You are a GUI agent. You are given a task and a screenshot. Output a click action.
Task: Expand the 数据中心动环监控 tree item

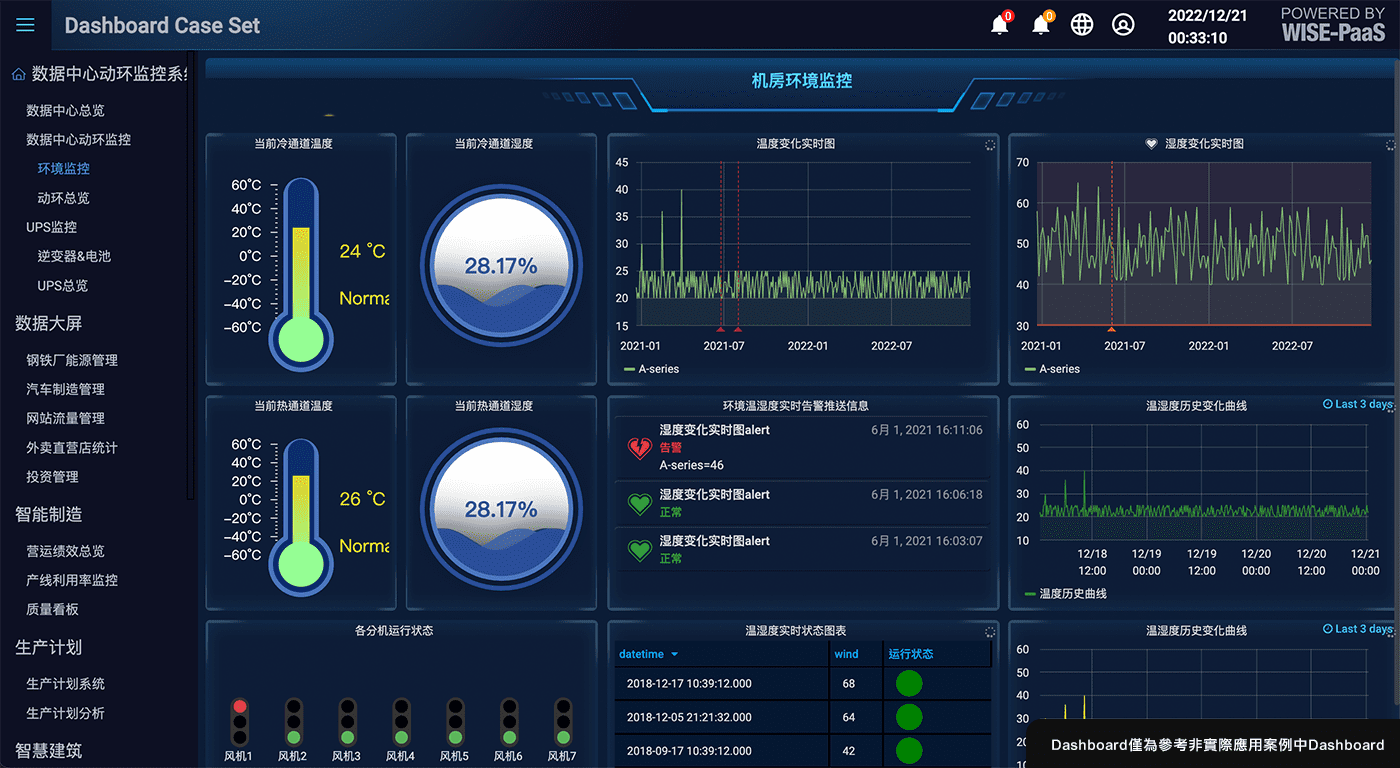pos(78,140)
